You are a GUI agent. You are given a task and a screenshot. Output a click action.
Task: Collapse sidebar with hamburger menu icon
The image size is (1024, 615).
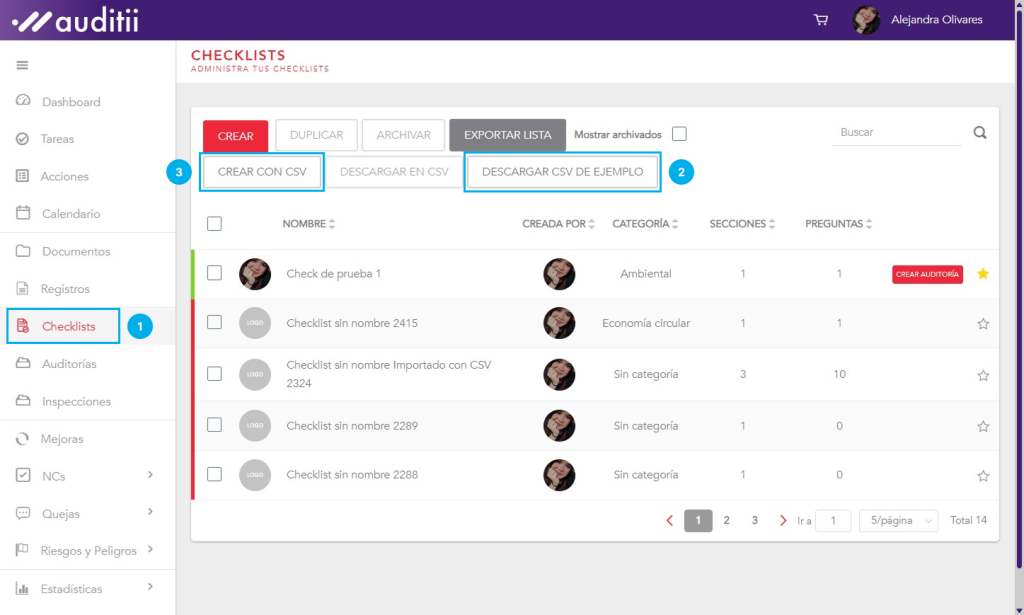pyautogui.click(x=22, y=65)
